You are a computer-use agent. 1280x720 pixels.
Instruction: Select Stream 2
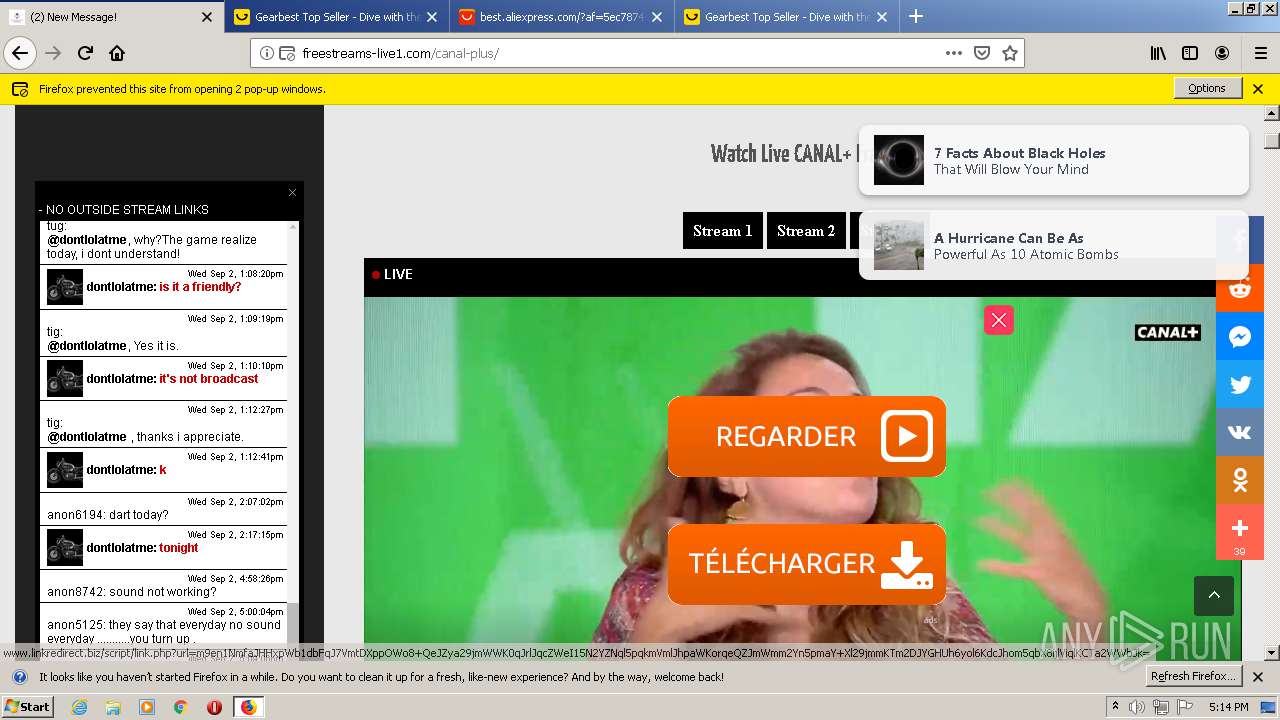point(806,231)
